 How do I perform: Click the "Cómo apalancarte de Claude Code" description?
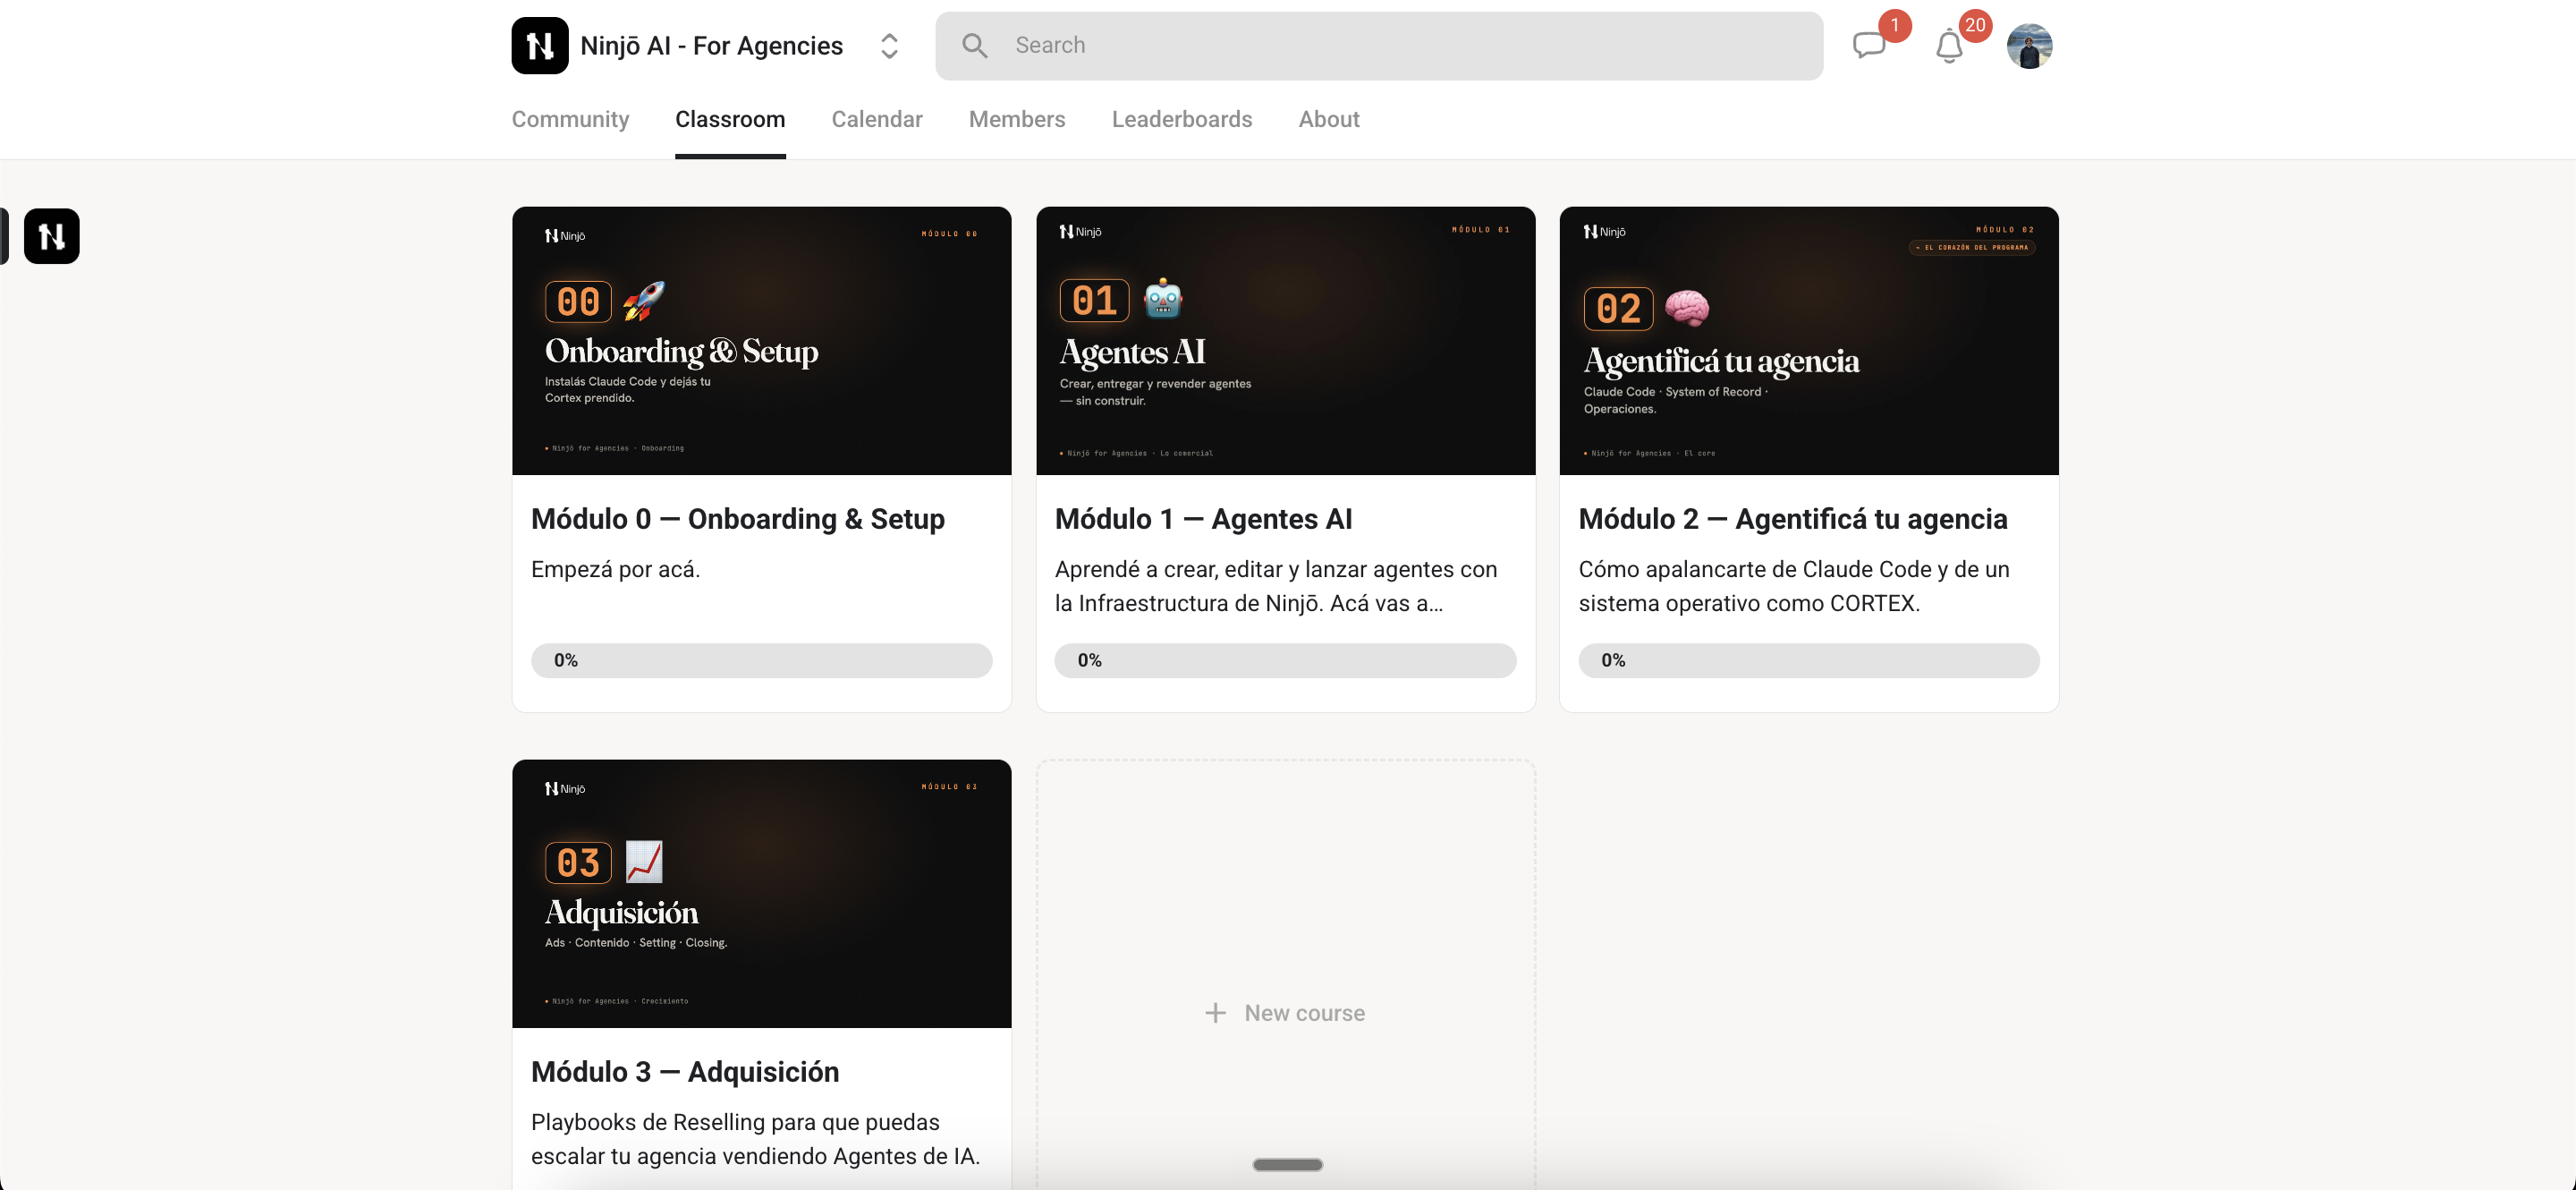pyautogui.click(x=1794, y=586)
